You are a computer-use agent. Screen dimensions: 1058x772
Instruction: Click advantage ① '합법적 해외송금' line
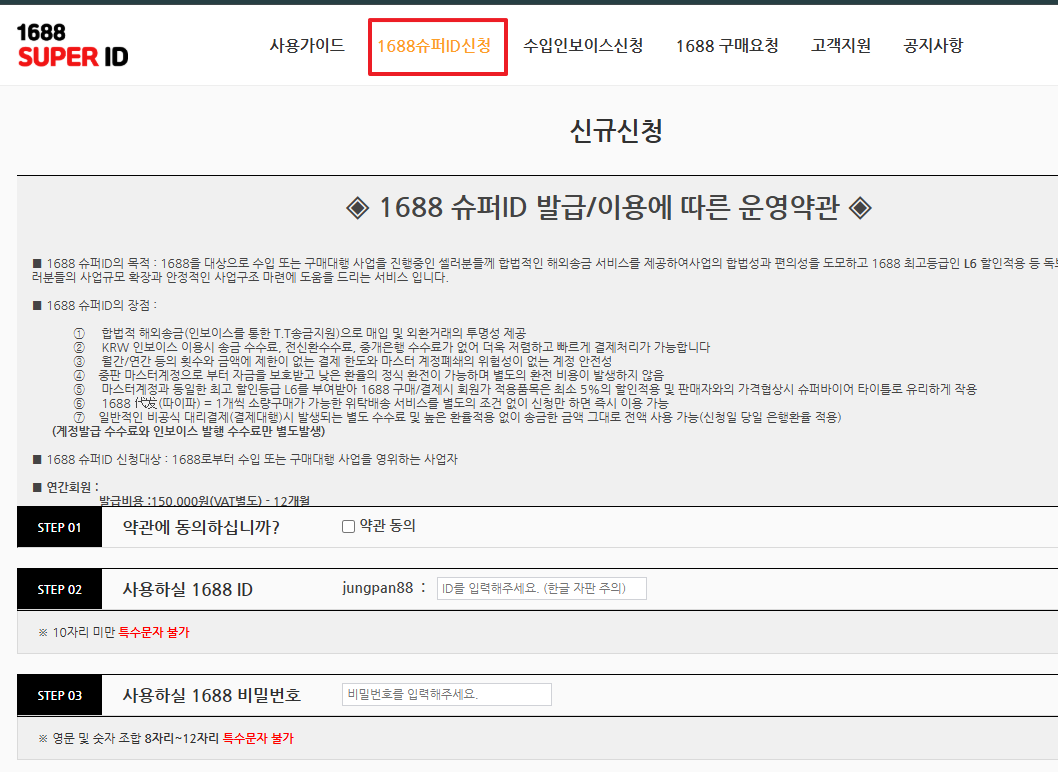tap(300, 333)
